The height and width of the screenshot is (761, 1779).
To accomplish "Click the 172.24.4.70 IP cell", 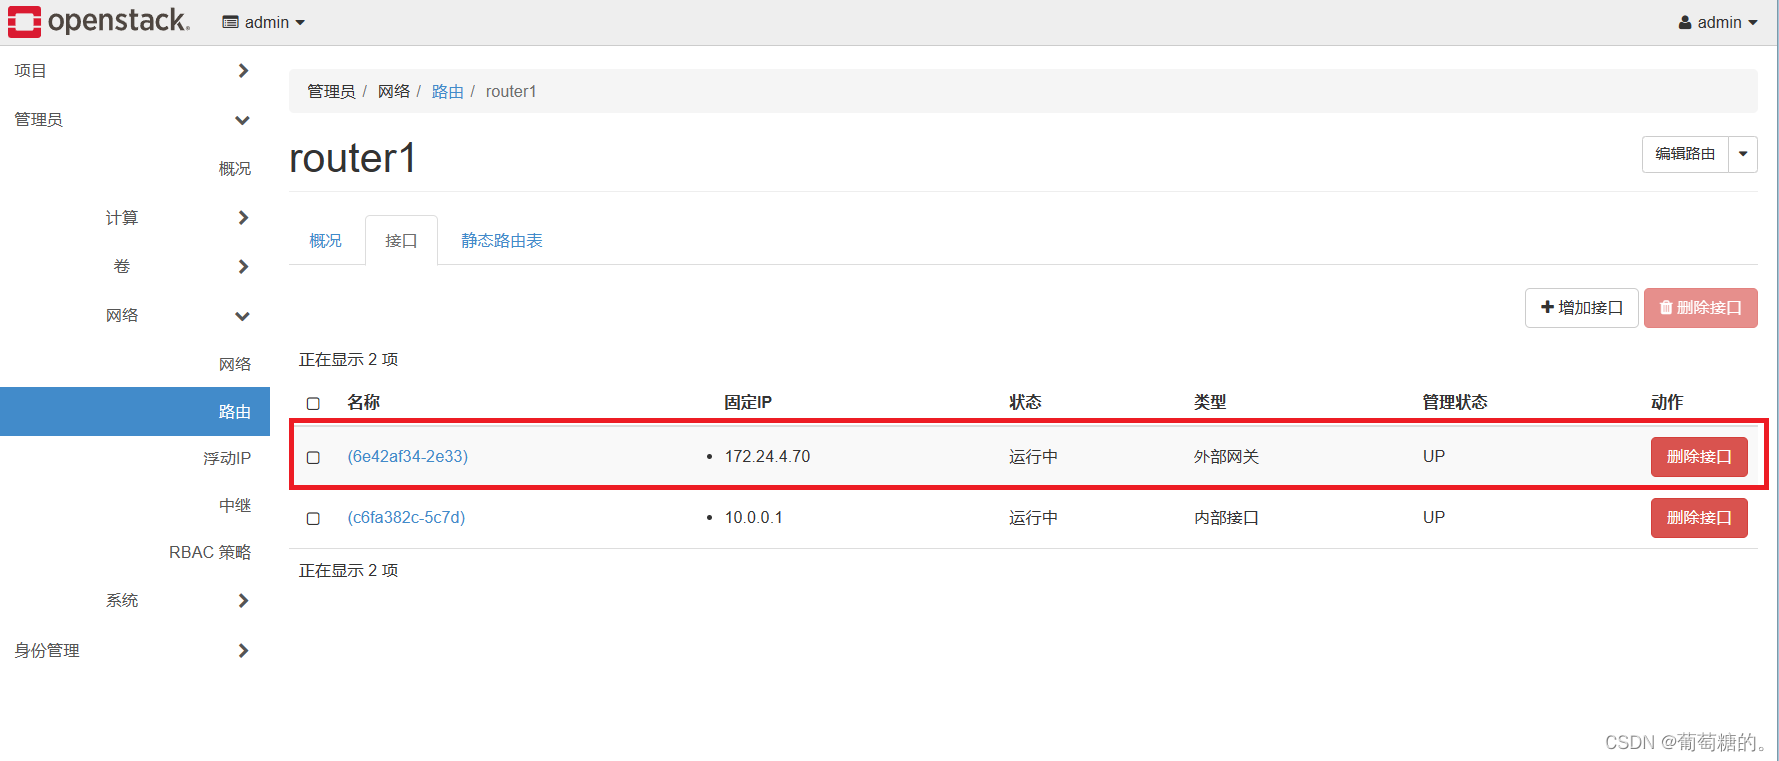I will (767, 456).
